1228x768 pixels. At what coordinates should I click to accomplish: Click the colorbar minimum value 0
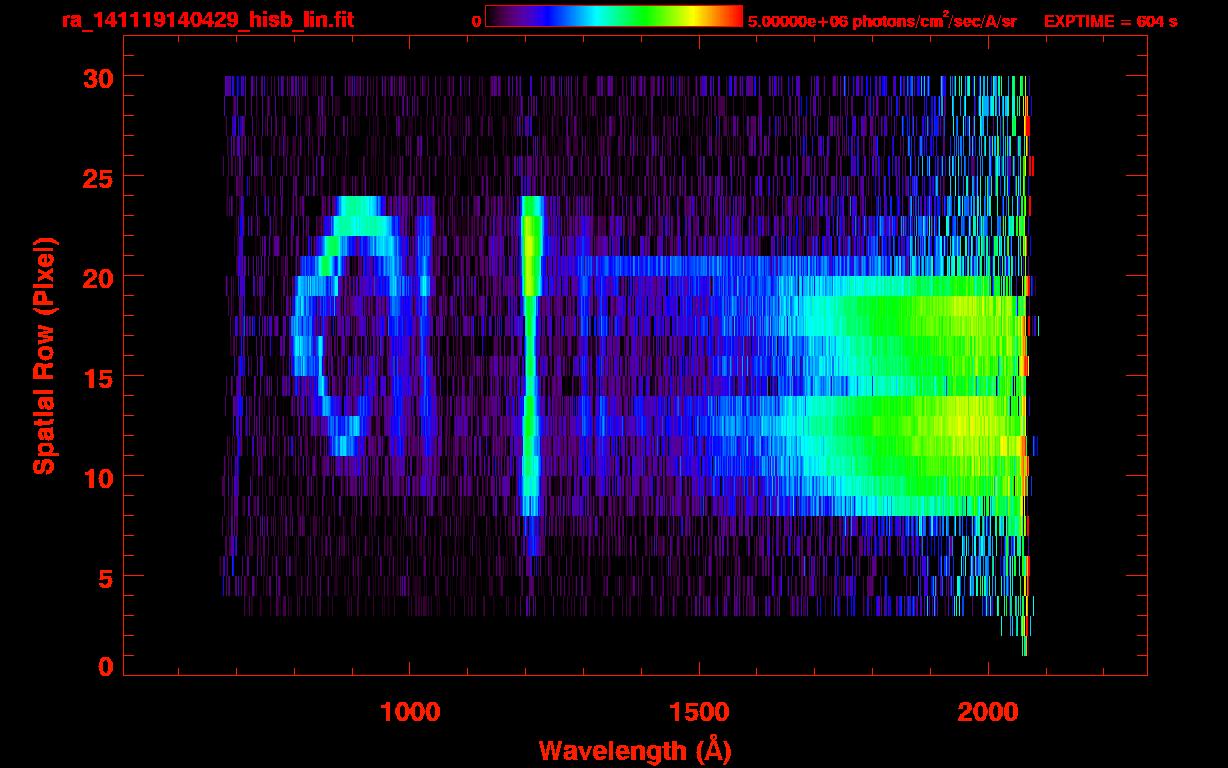coord(476,21)
